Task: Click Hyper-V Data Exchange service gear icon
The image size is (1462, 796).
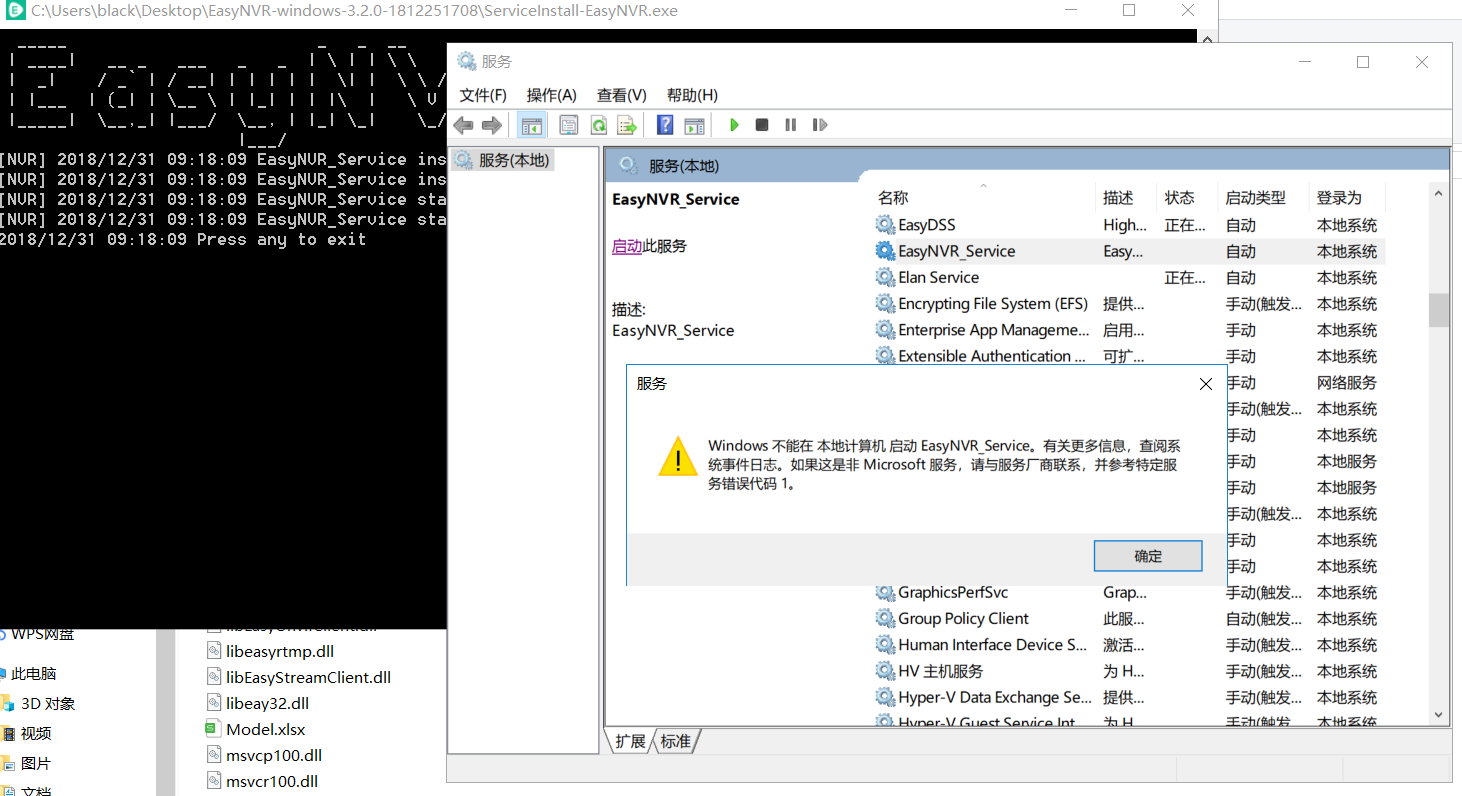Action: 885,697
